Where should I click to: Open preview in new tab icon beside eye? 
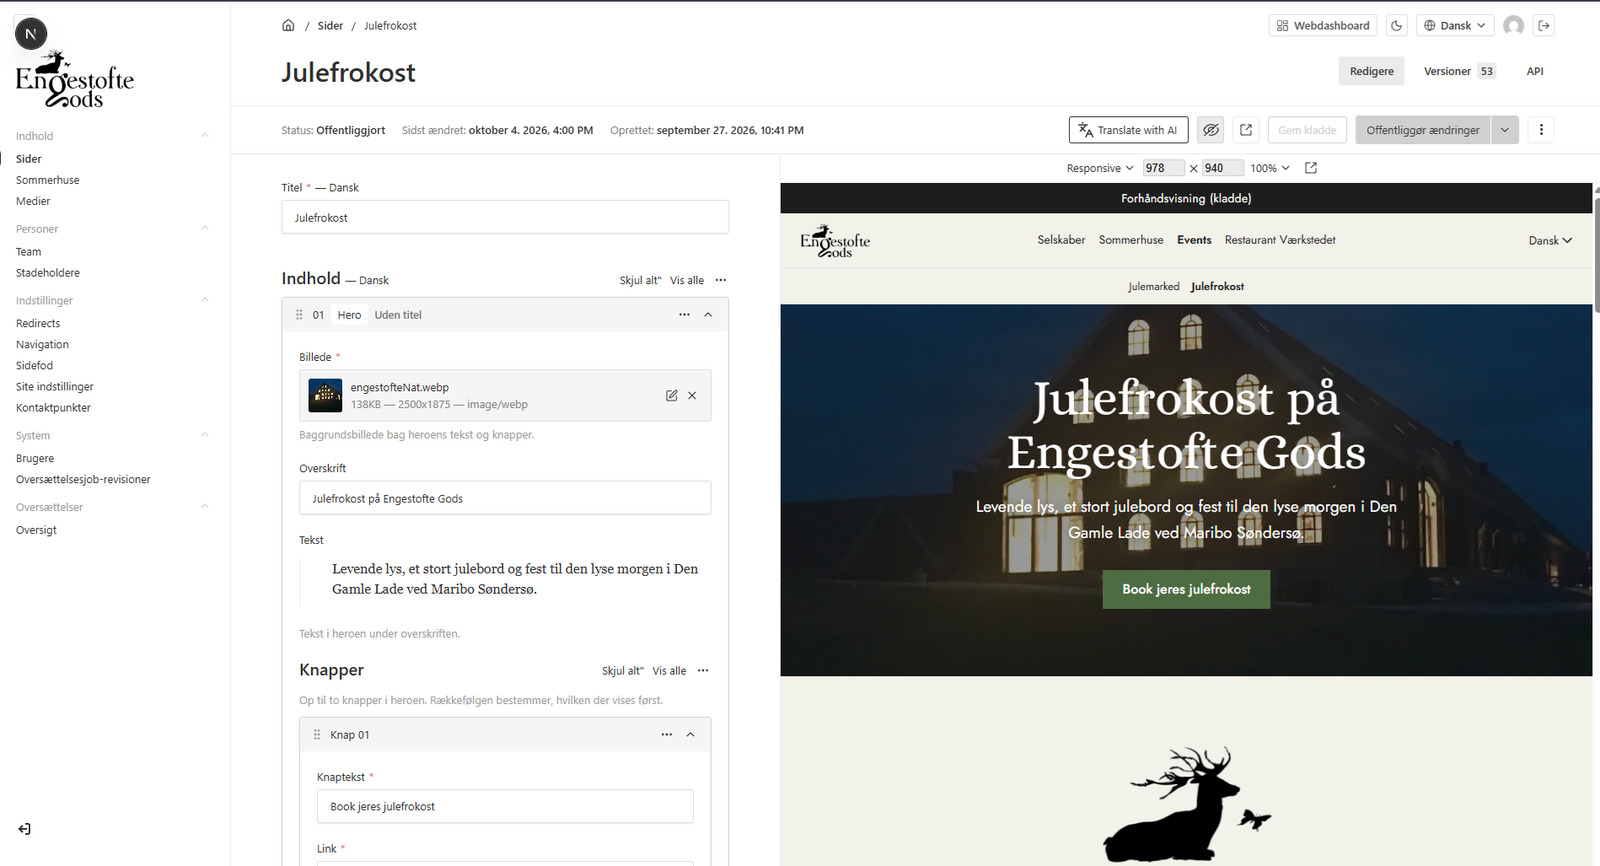point(1246,130)
